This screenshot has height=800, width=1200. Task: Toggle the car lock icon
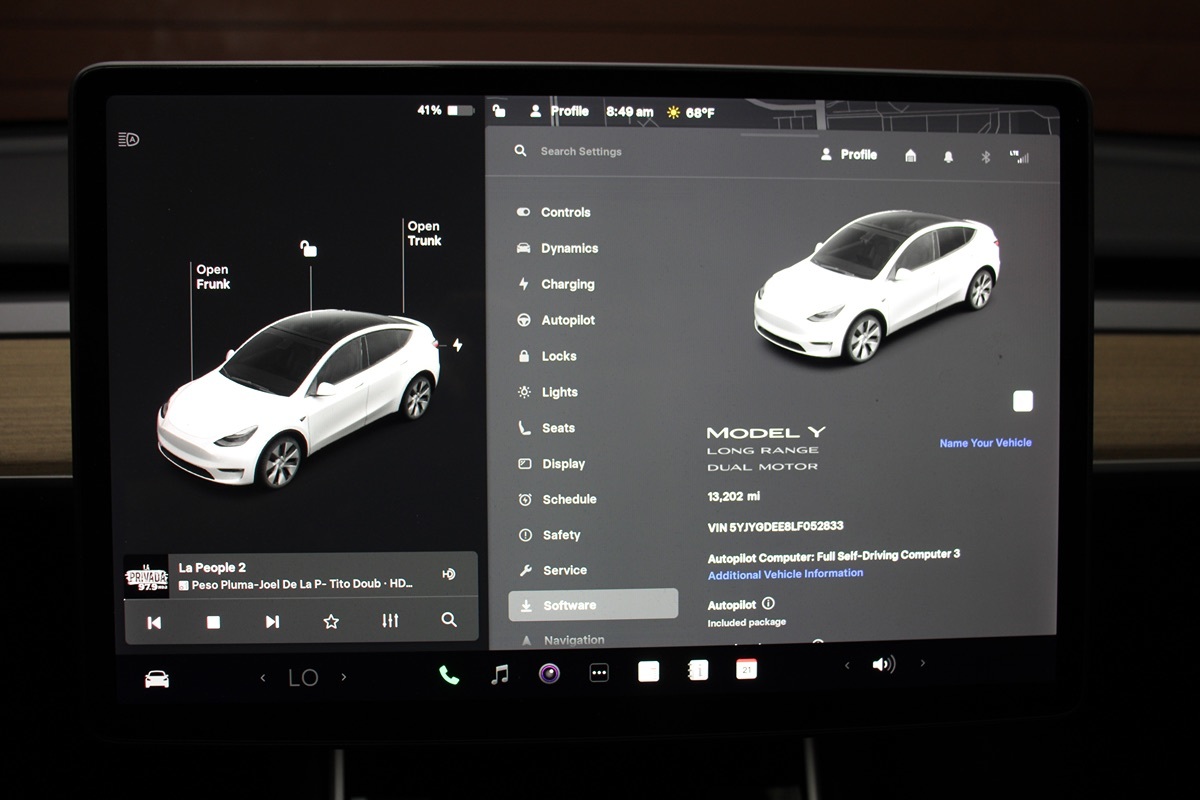(309, 248)
